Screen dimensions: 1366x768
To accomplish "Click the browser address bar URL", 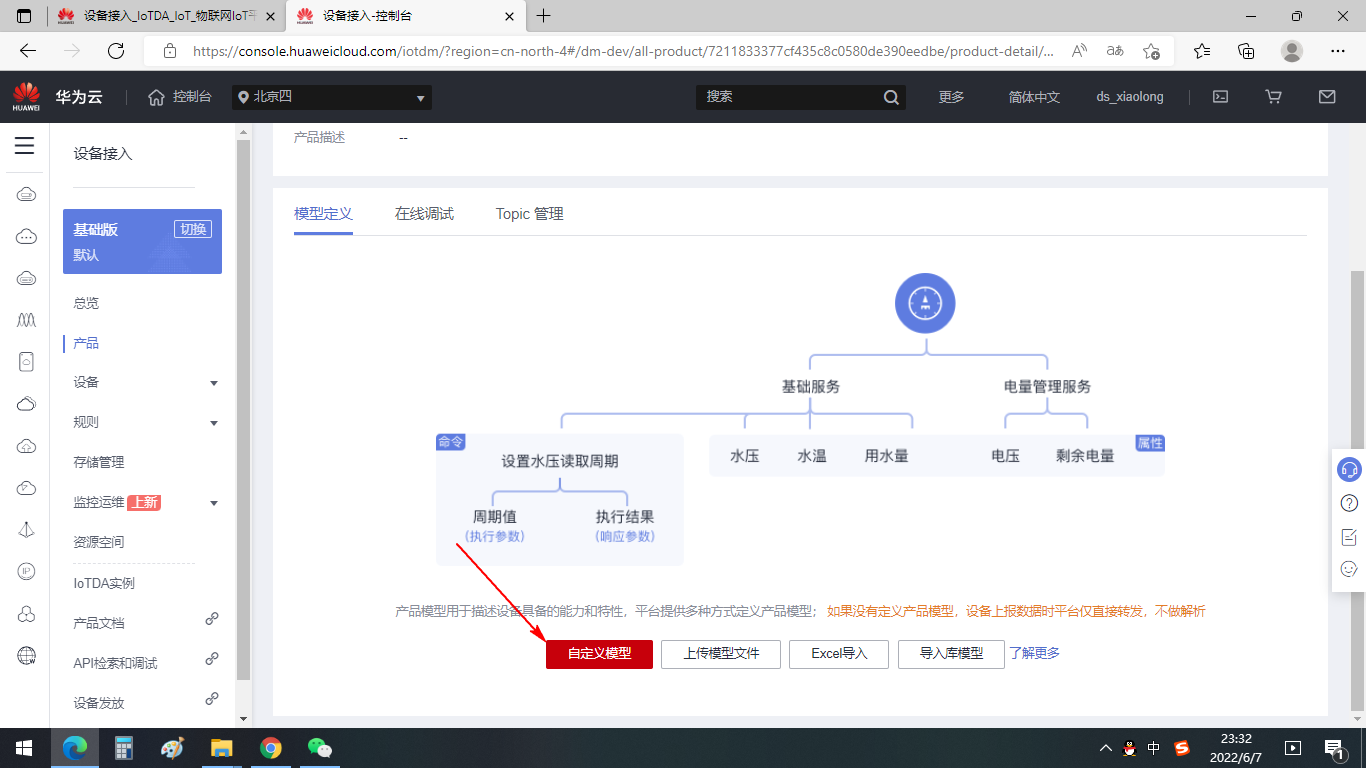I will (x=622, y=51).
